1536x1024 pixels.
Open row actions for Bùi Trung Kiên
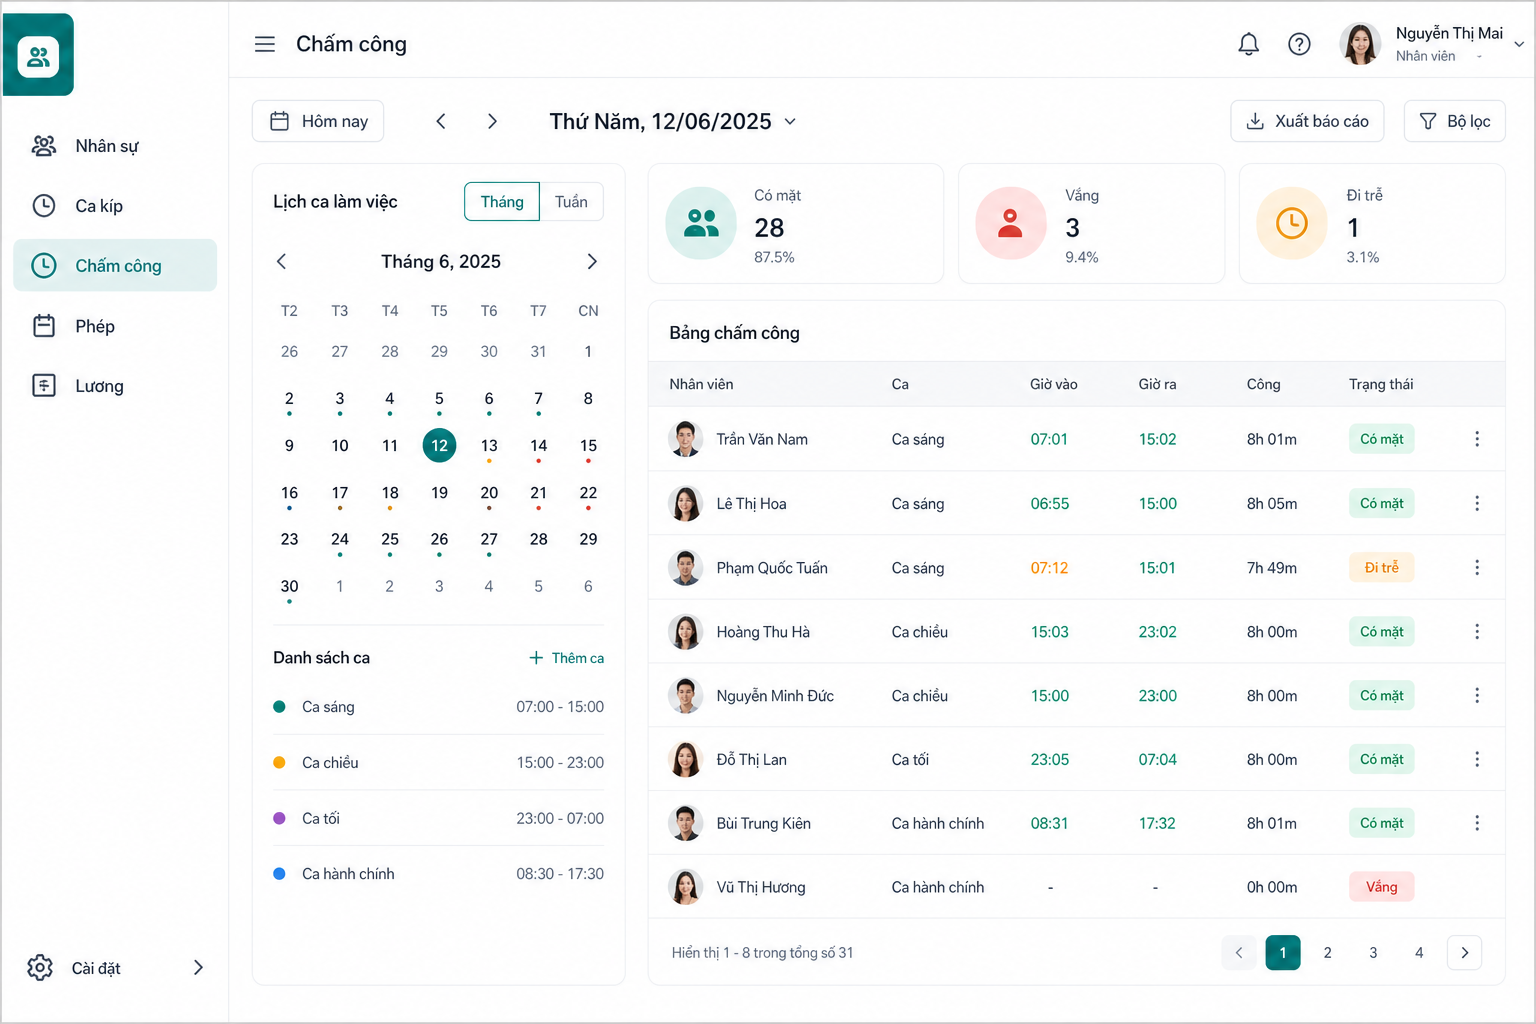(1477, 823)
